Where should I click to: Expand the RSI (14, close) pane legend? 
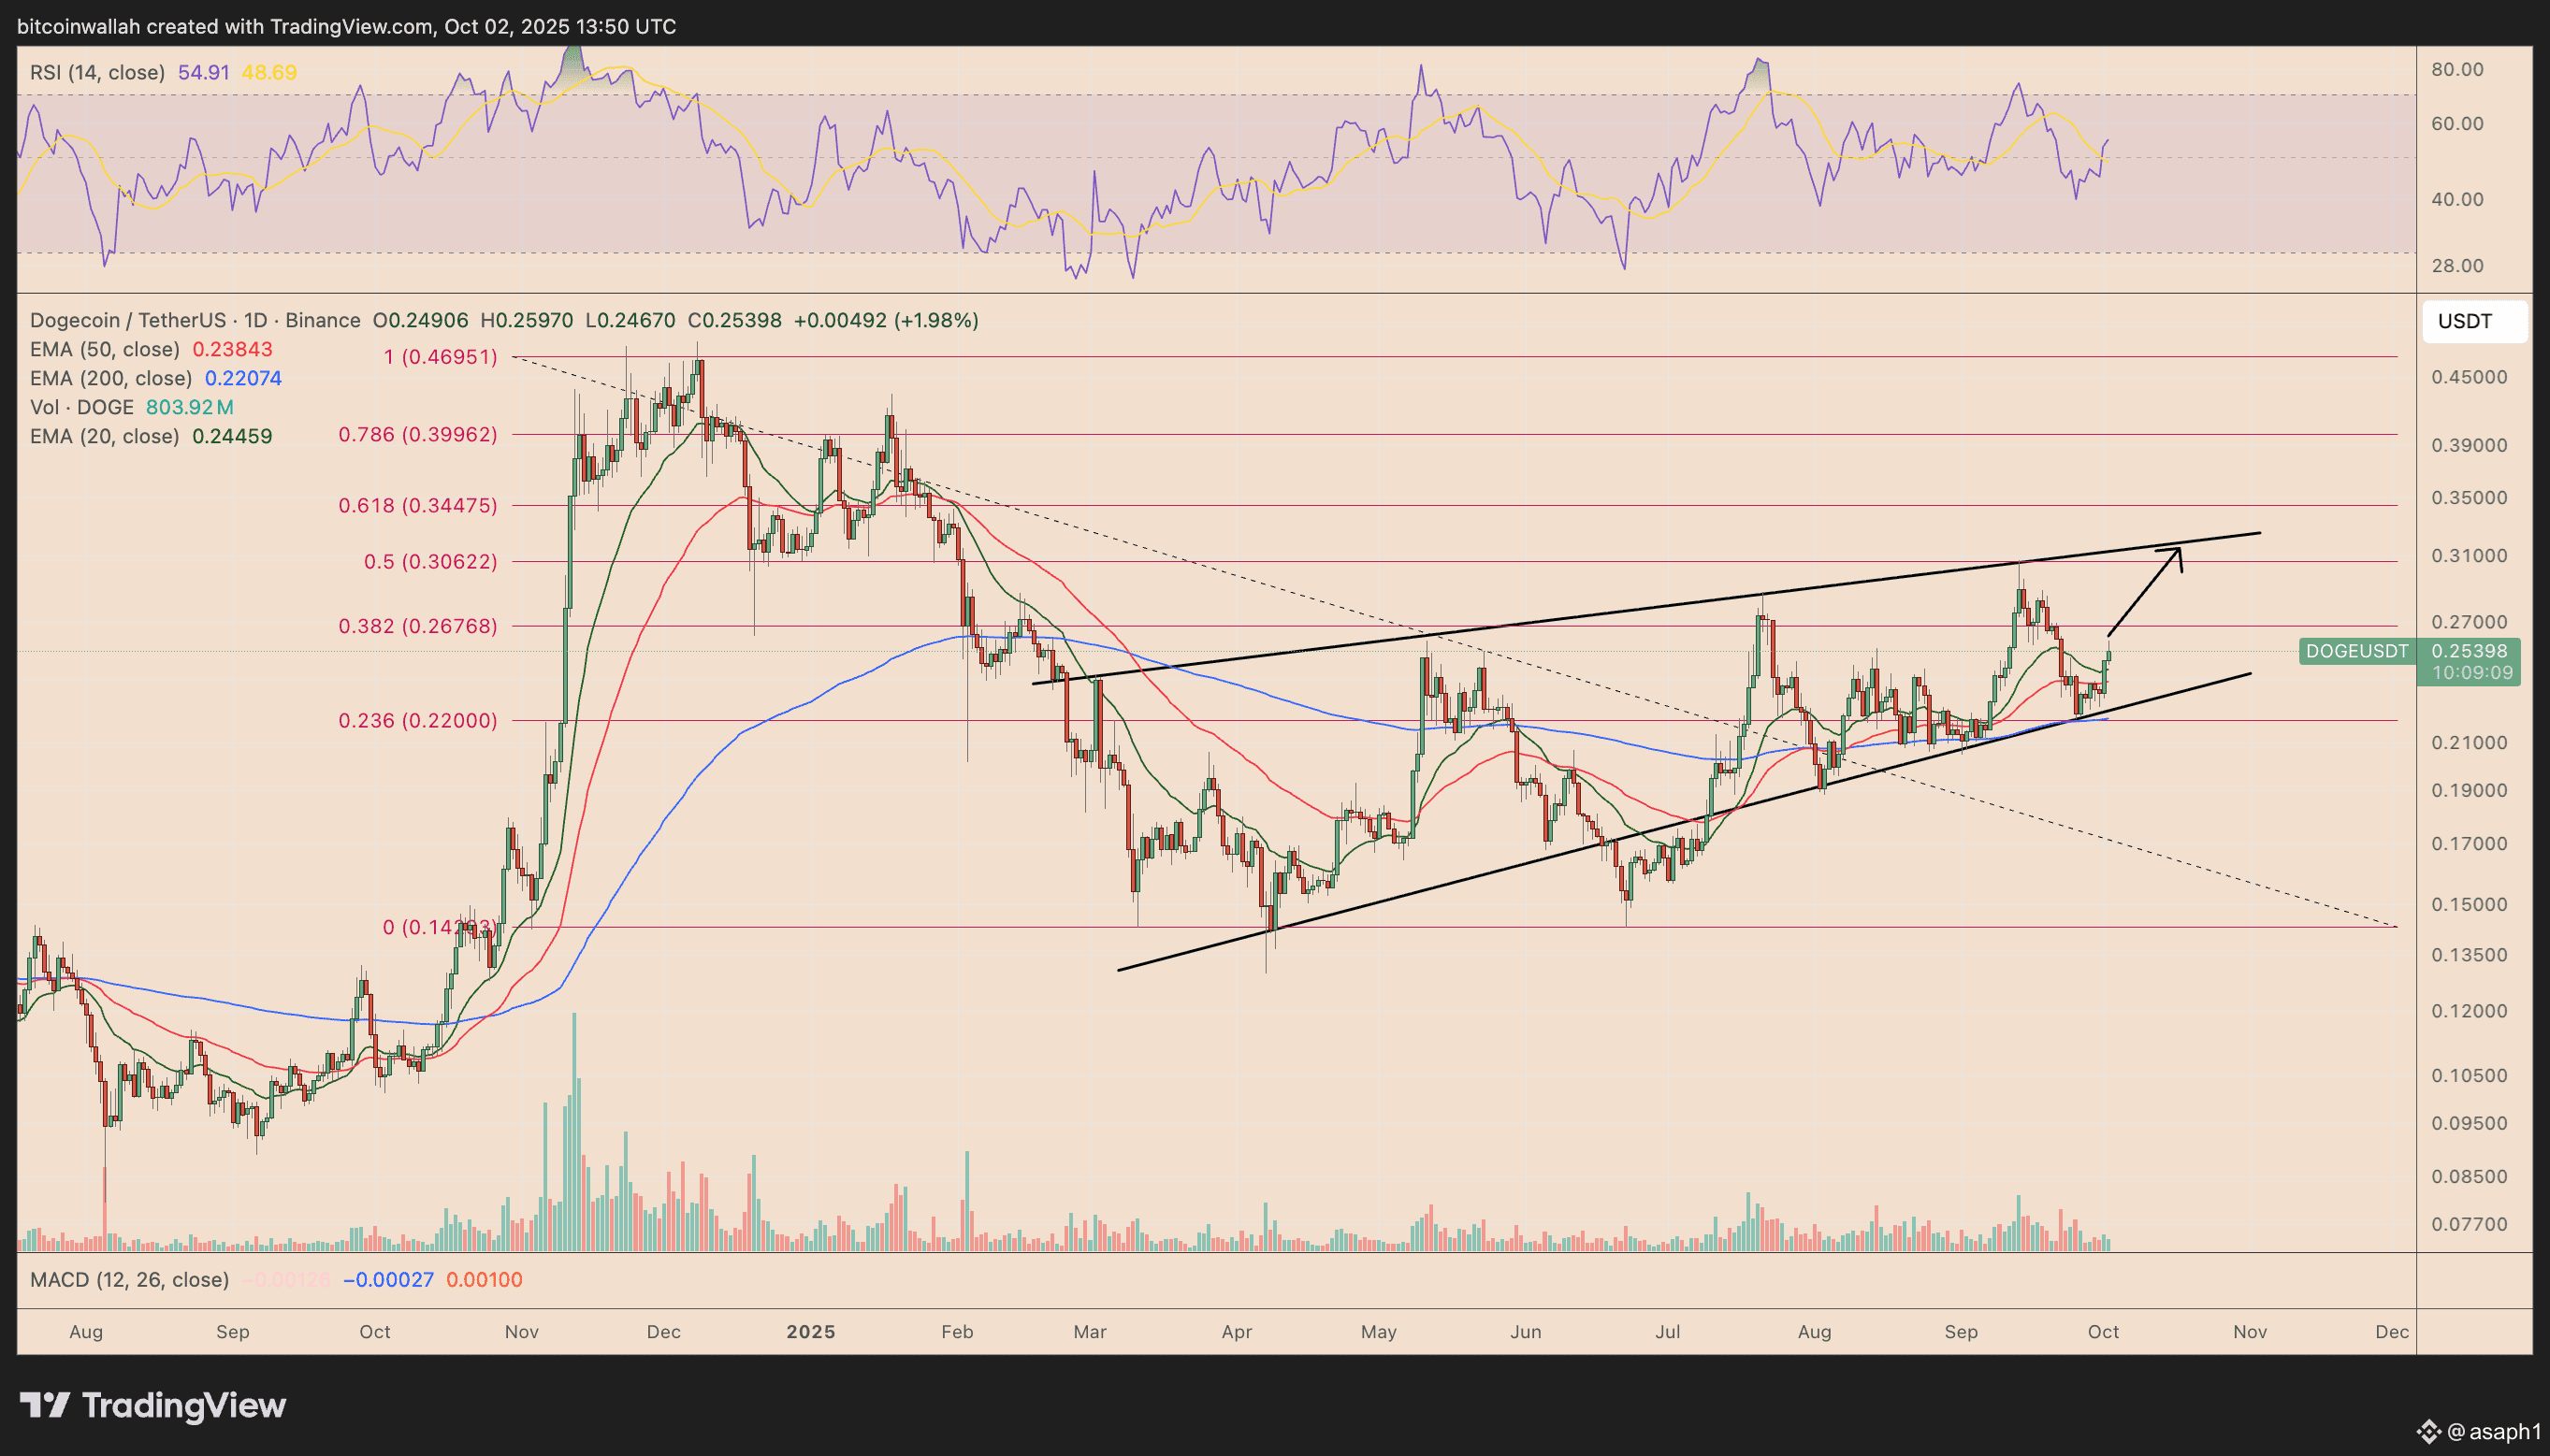pyautogui.click(x=97, y=72)
